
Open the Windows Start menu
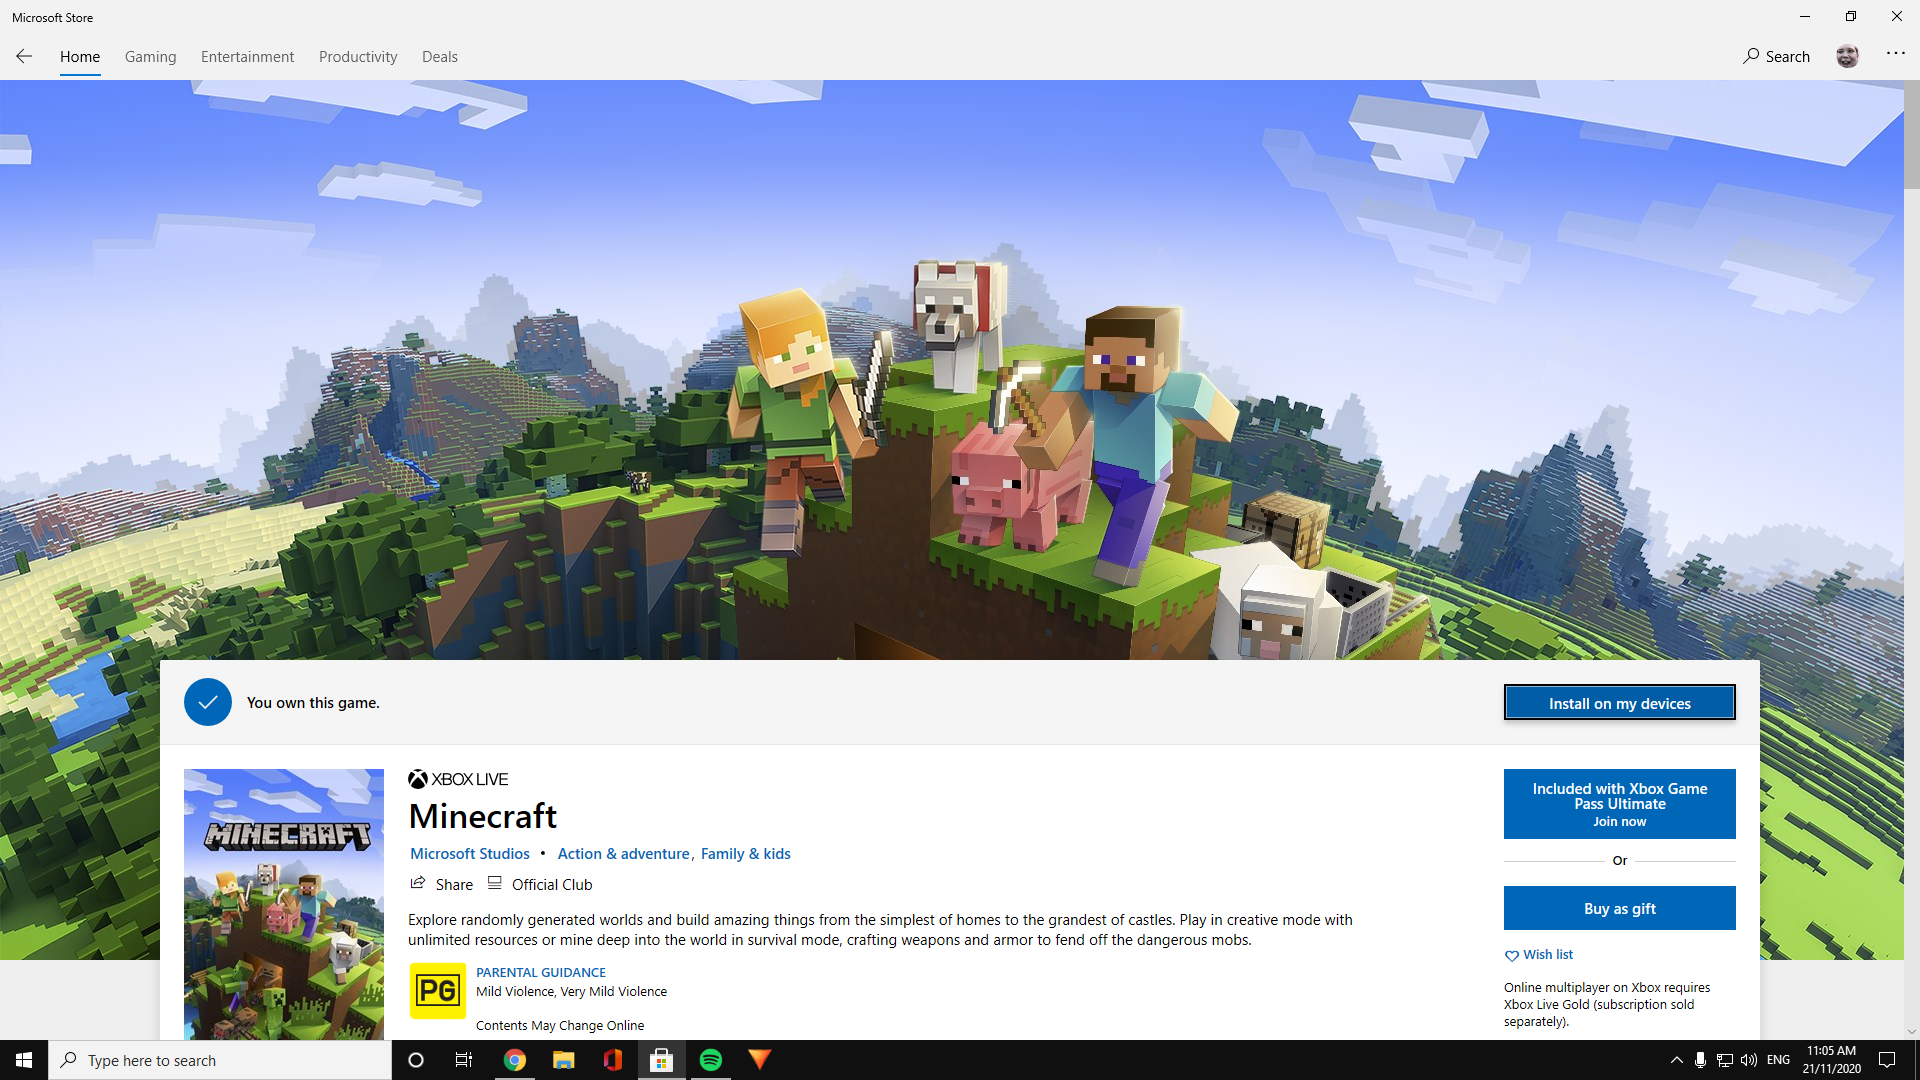(x=24, y=1060)
